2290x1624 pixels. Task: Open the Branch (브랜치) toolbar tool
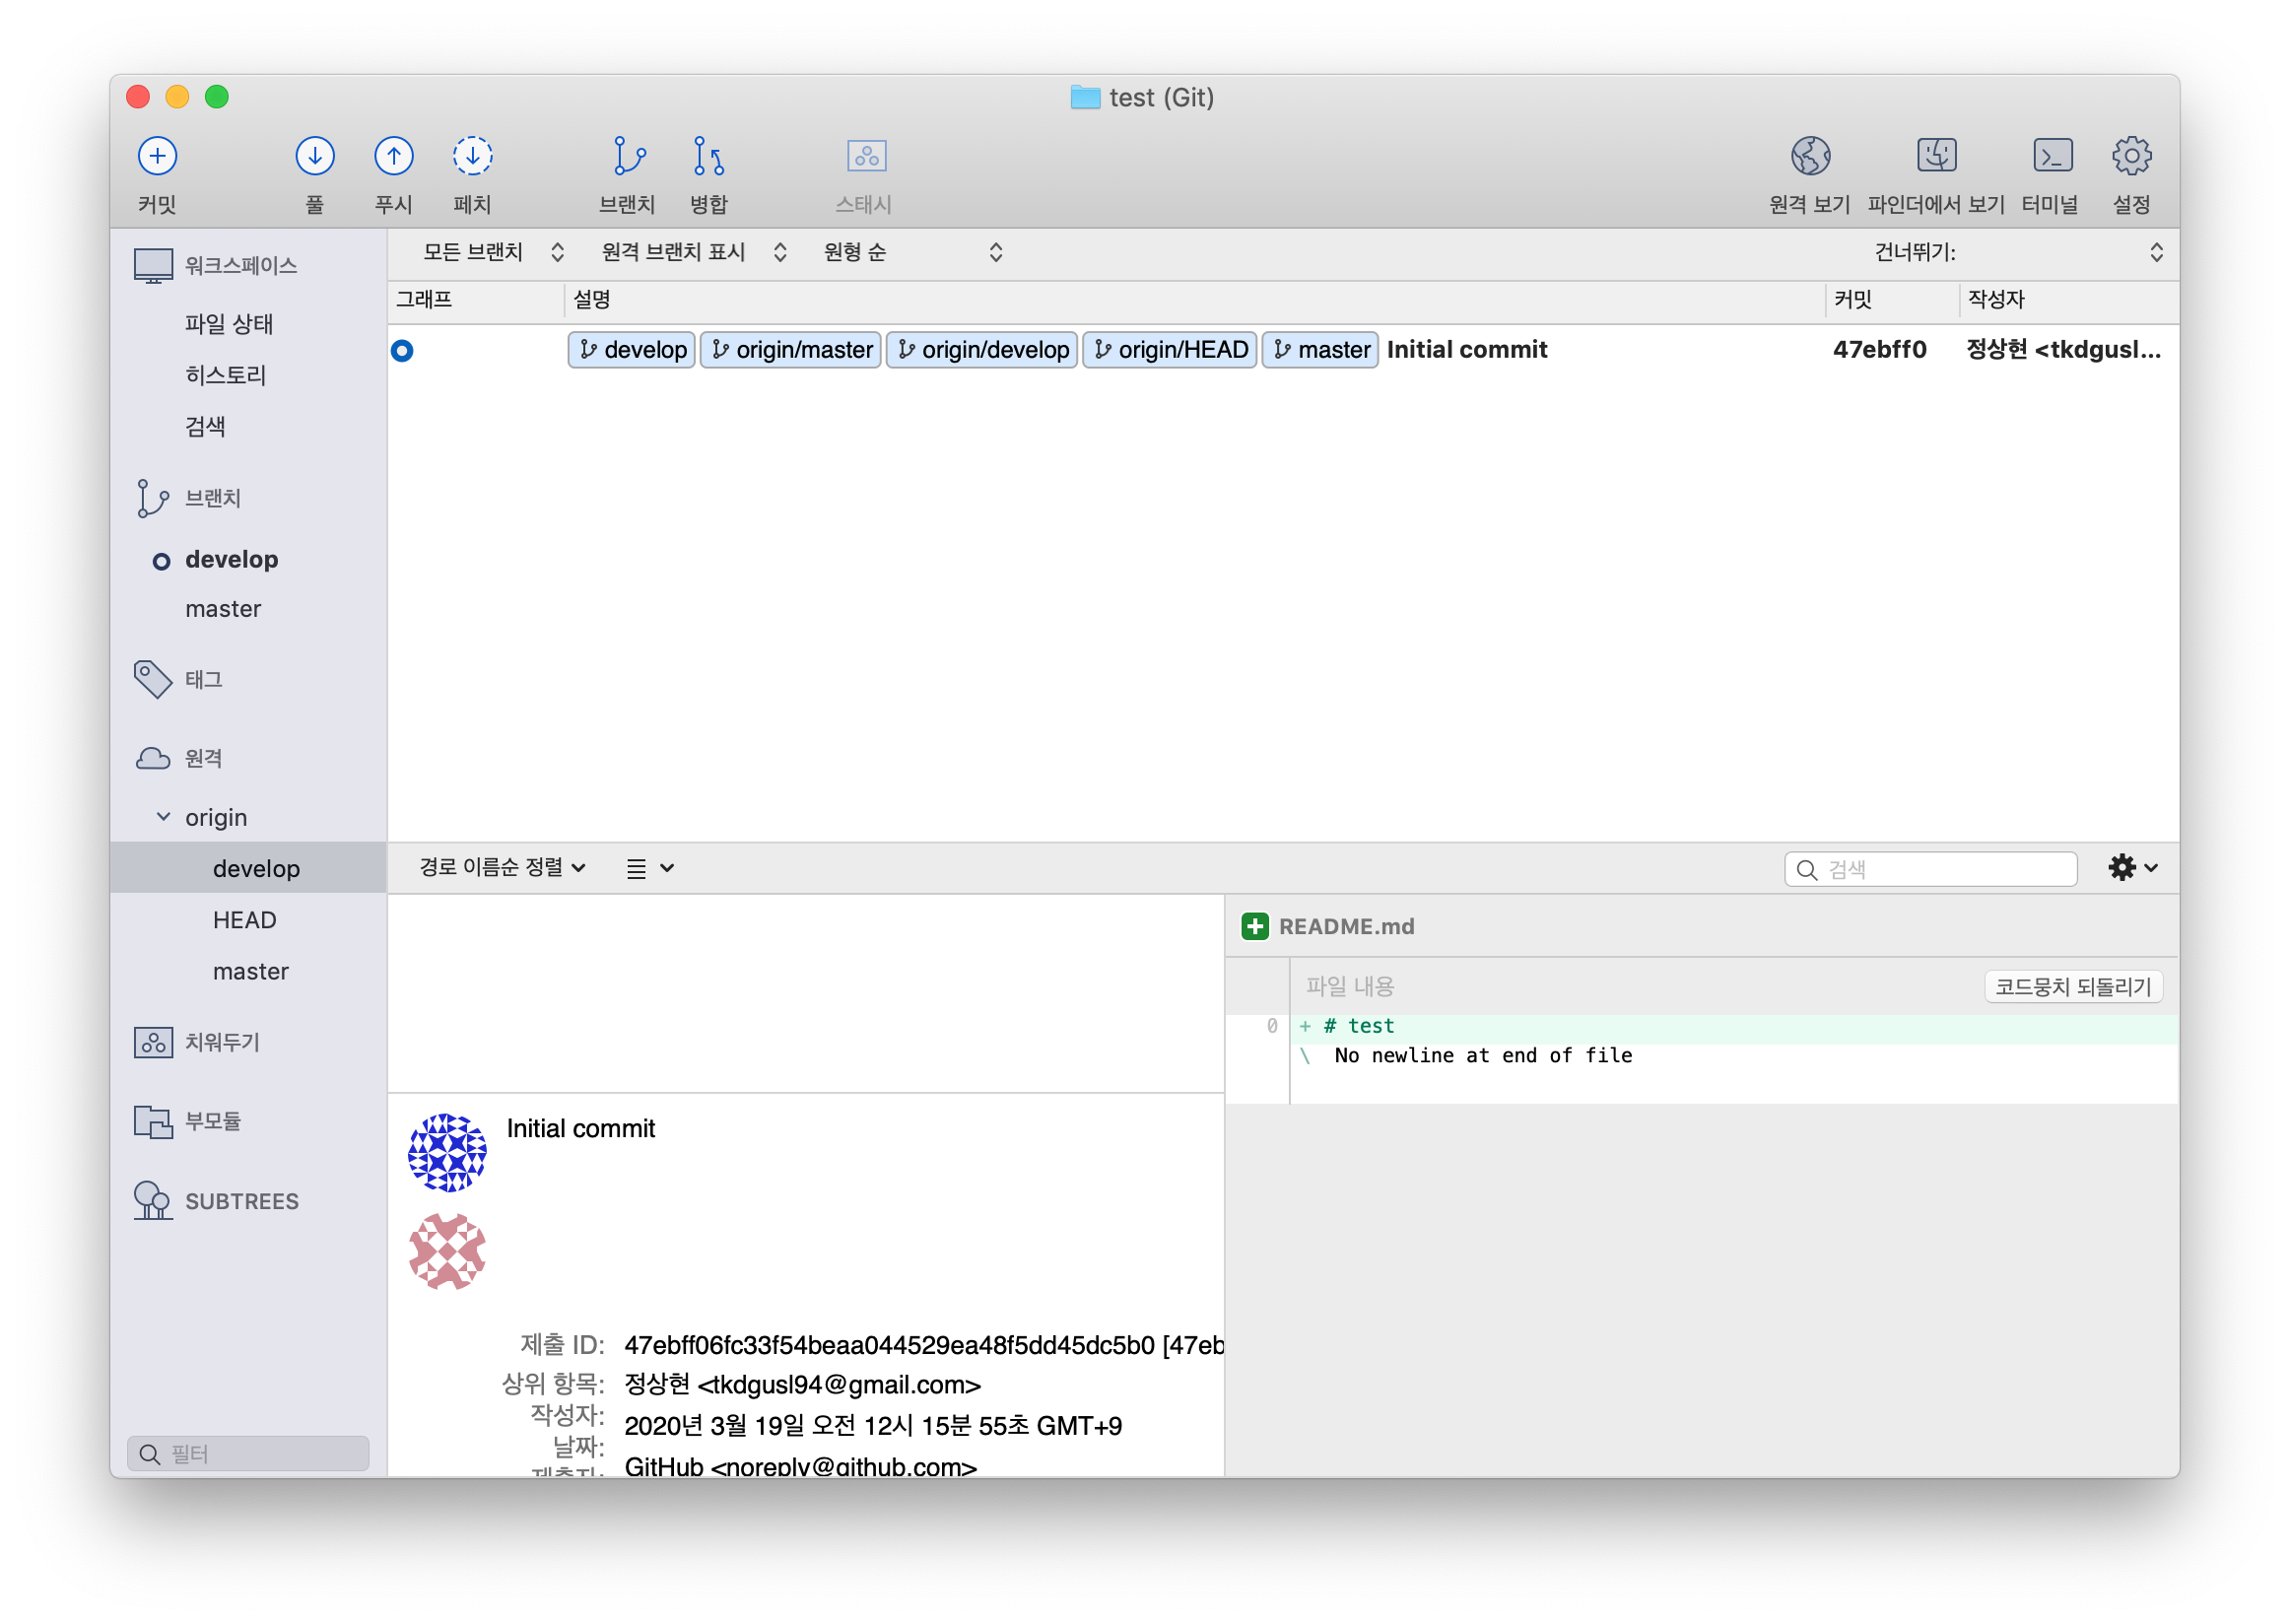pos(628,156)
